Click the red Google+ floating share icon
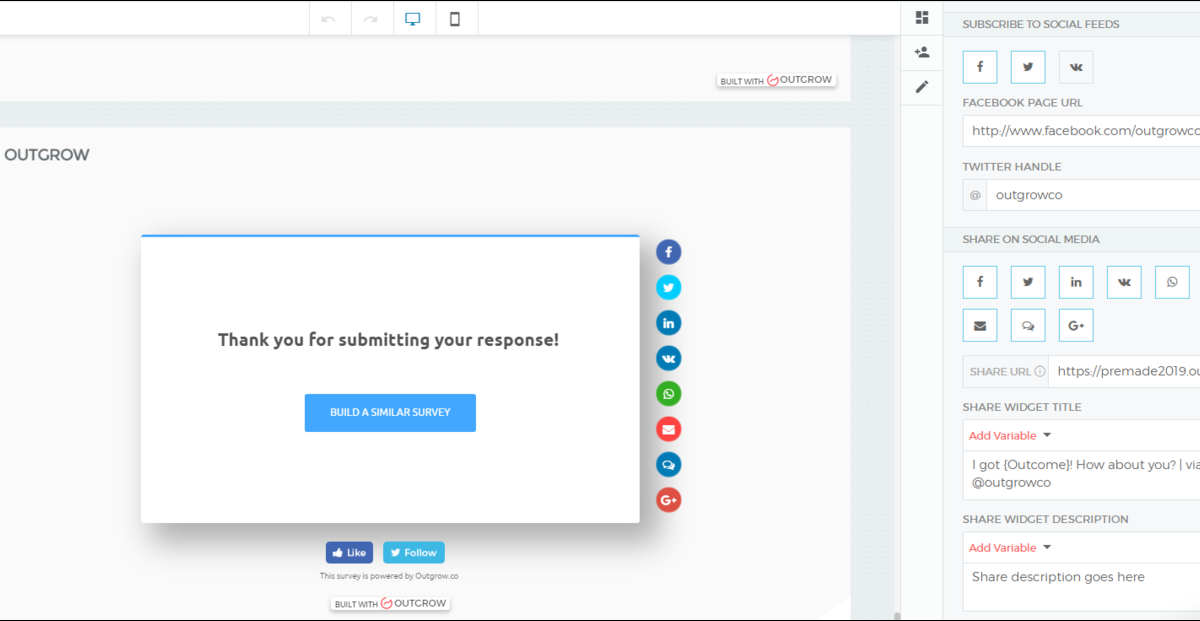 pos(669,500)
